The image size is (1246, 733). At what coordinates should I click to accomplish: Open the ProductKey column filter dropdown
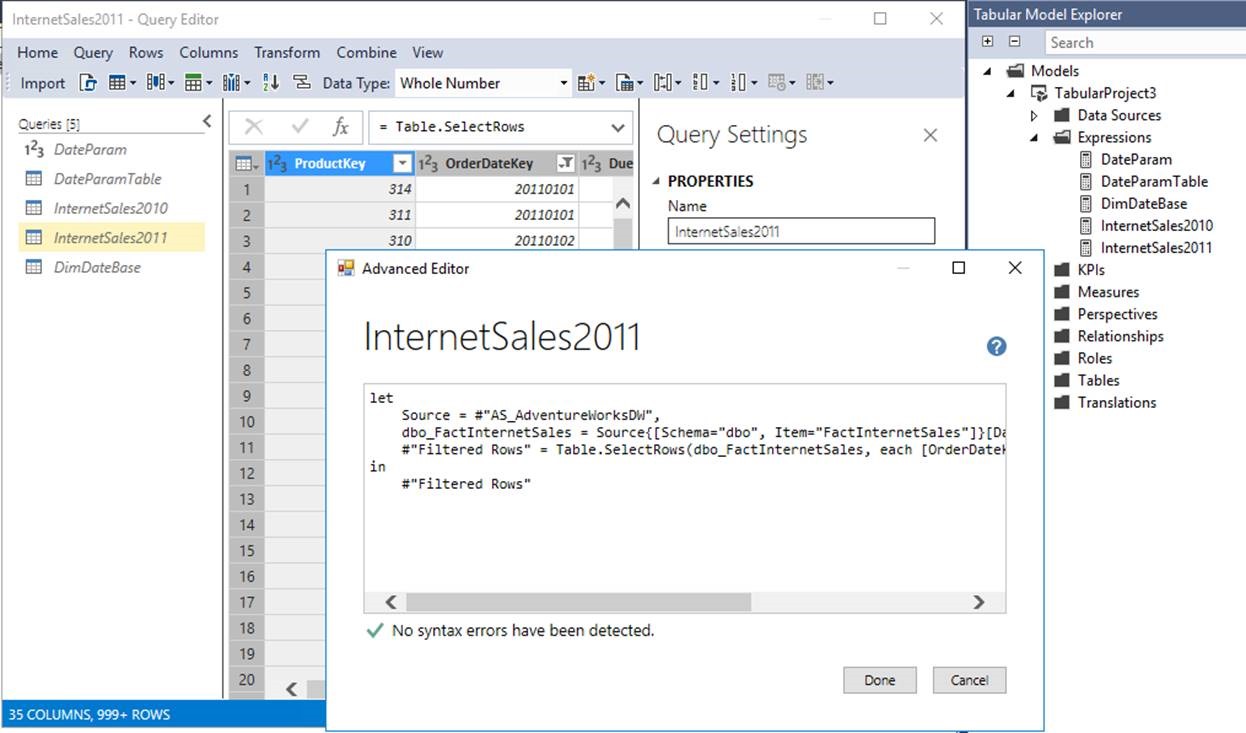pos(402,163)
